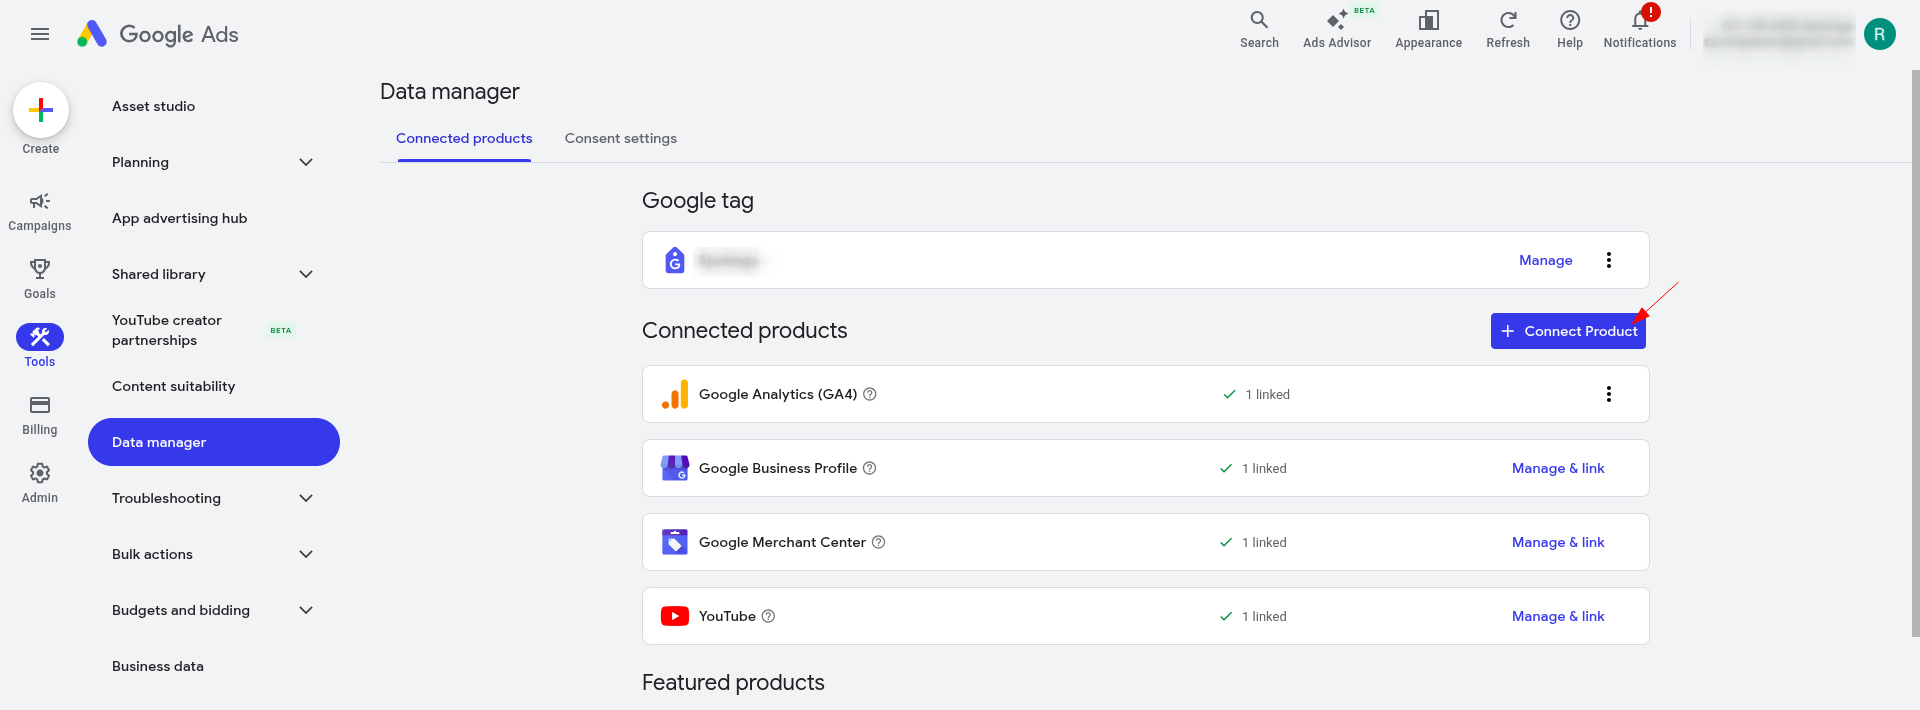The height and width of the screenshot is (710, 1920).
Task: Click the Google Ads logo
Action: 158,34
